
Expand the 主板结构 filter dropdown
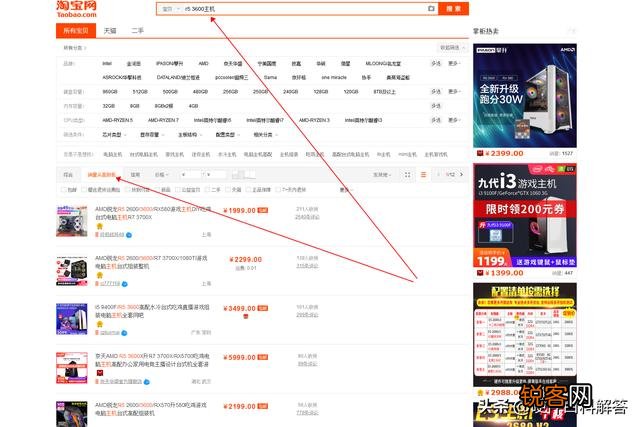190,135
